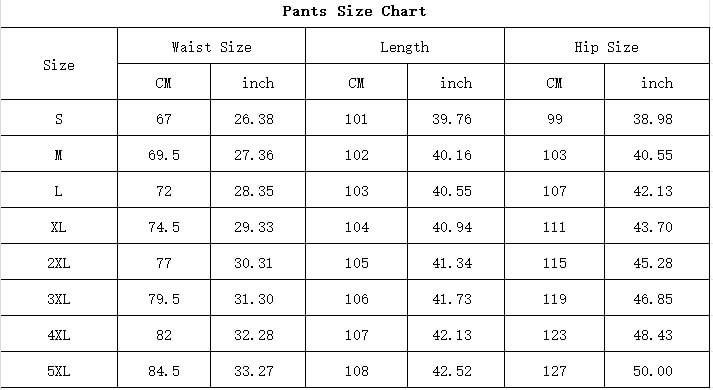
Task: Click the Size header cell
Action: click(59, 65)
